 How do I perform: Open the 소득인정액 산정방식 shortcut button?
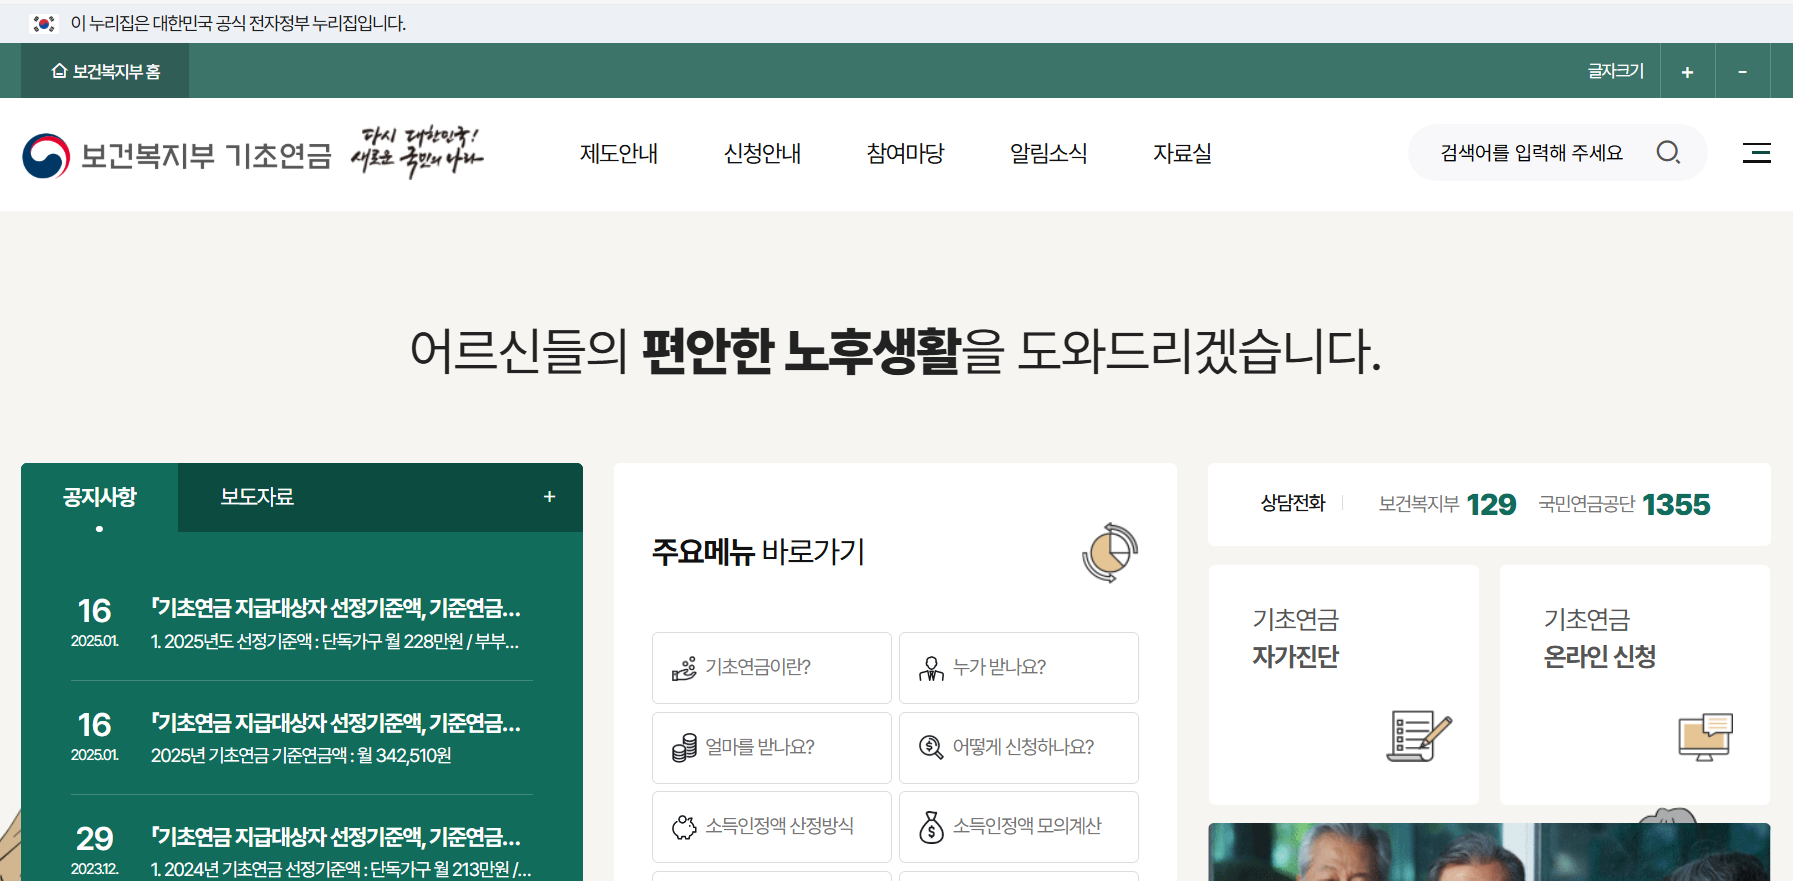click(771, 827)
